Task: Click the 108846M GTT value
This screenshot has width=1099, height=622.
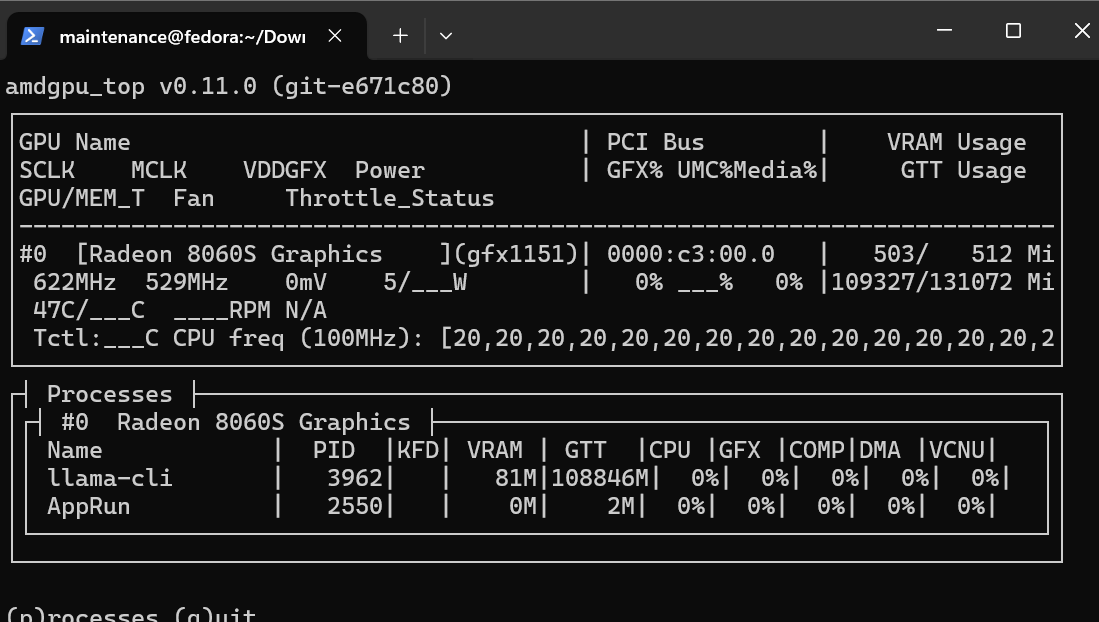Action: [x=599, y=479]
